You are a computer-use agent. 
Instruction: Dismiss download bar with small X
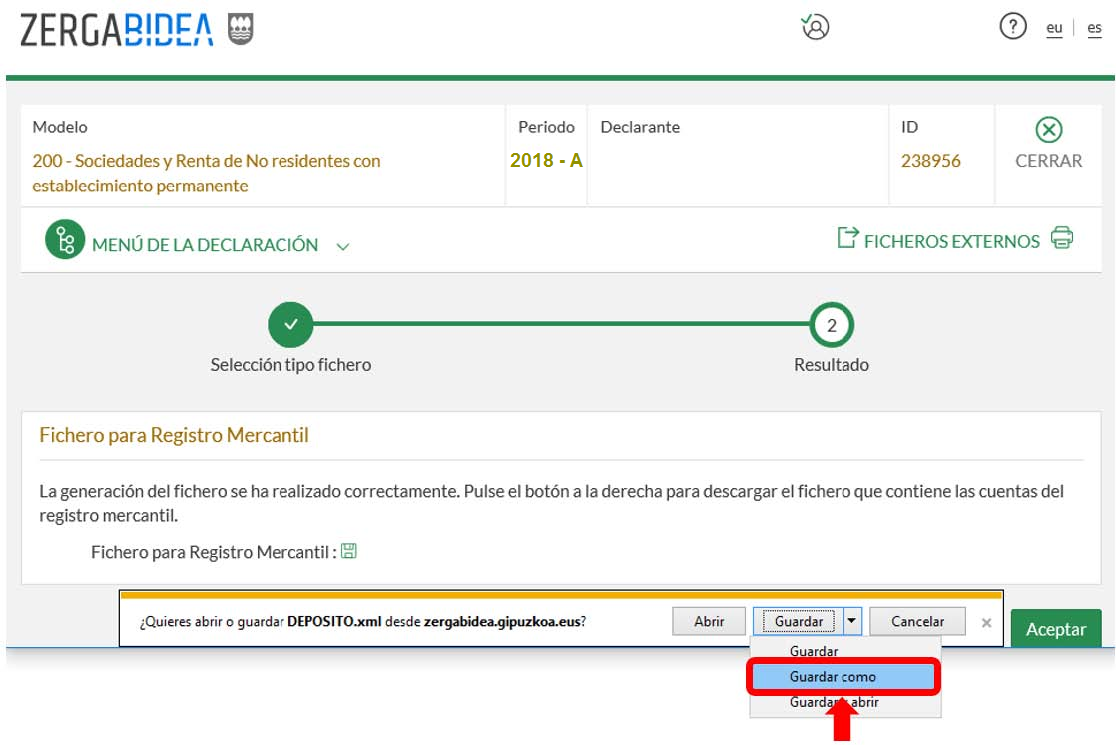(x=986, y=622)
